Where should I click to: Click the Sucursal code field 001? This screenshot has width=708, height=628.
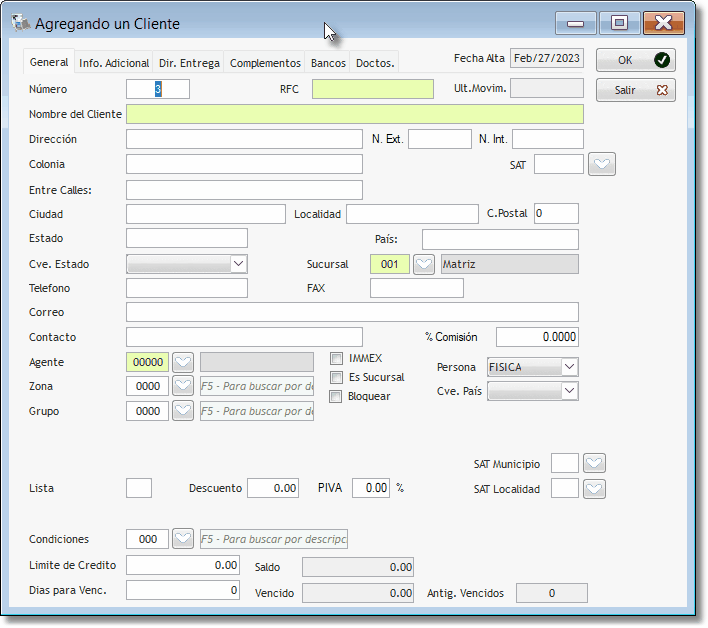tap(390, 264)
